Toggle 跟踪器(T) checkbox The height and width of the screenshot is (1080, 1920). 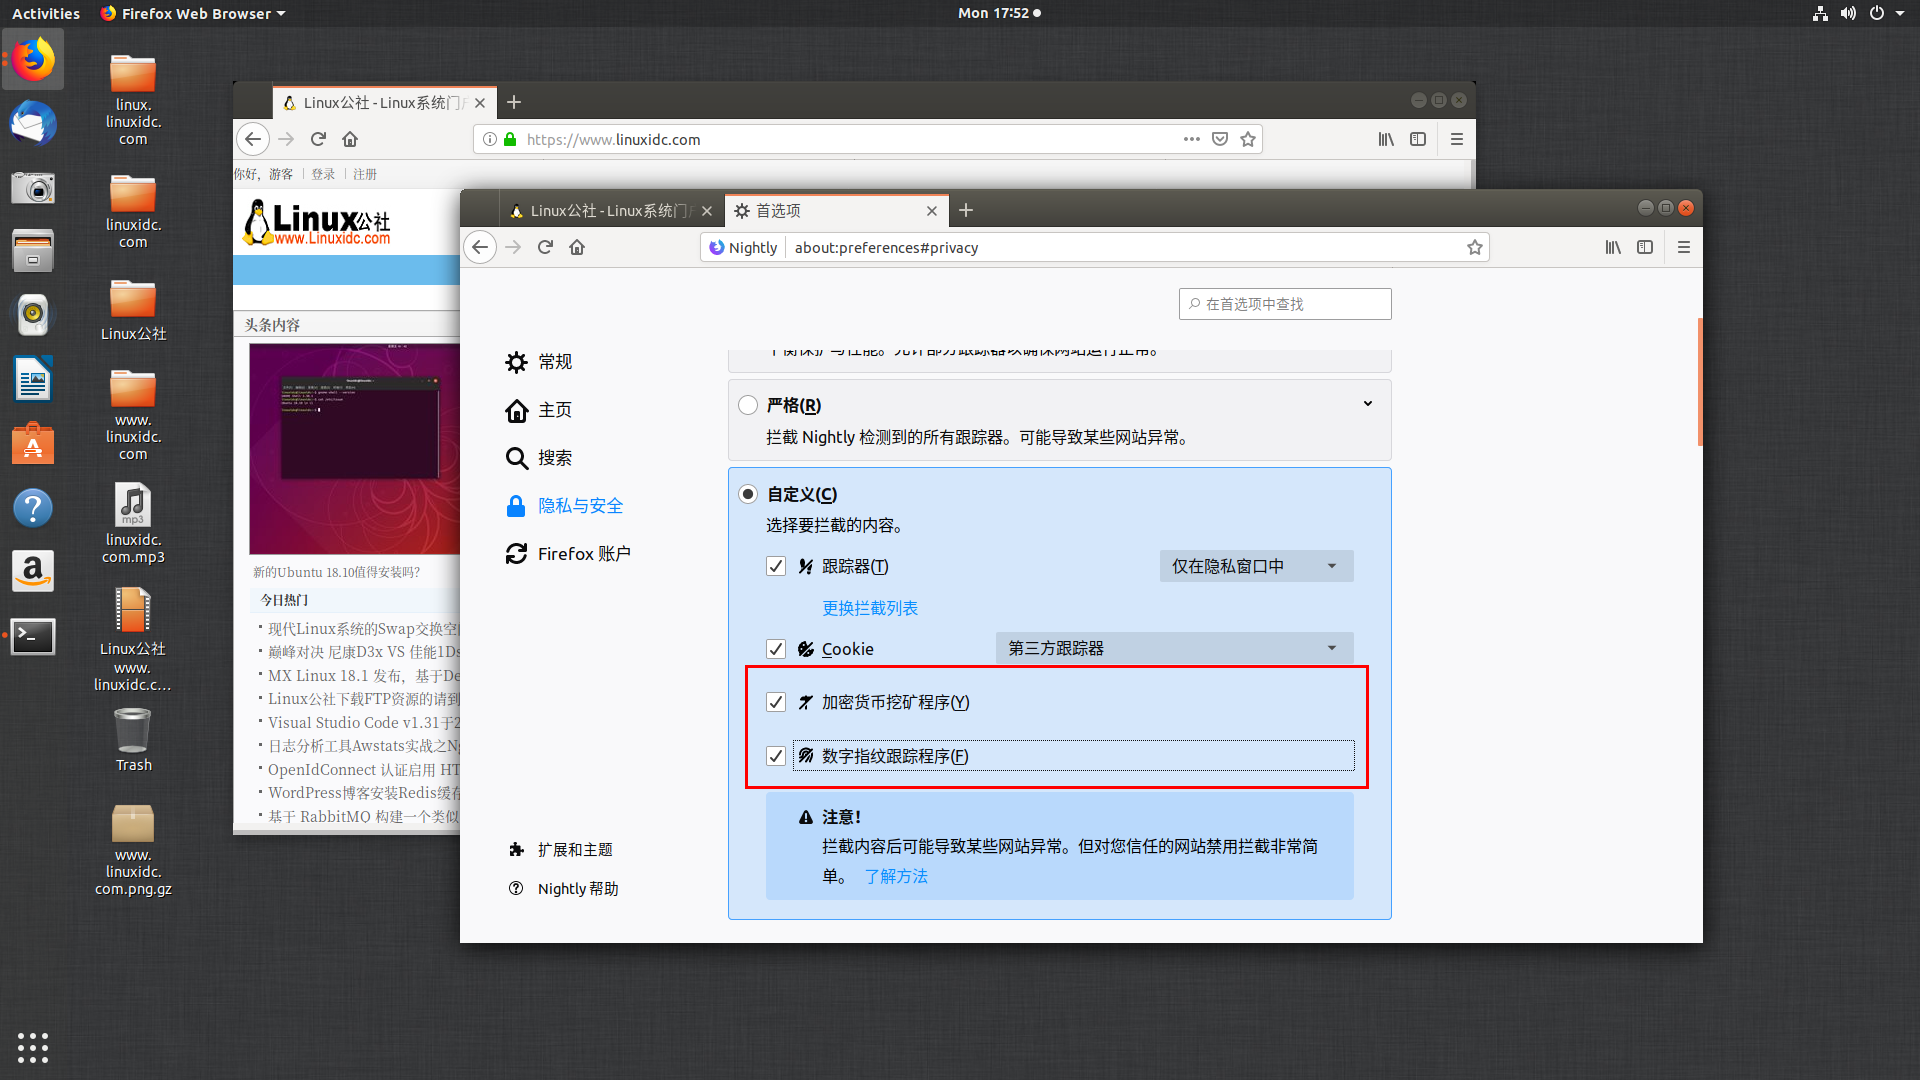coord(776,566)
